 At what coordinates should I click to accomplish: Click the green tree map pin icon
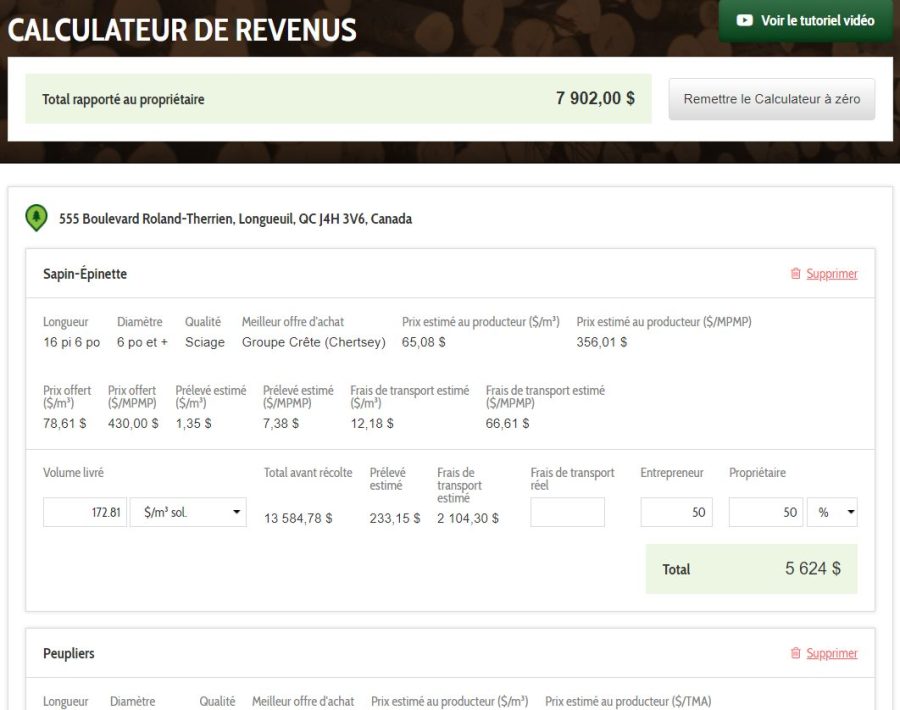36,218
